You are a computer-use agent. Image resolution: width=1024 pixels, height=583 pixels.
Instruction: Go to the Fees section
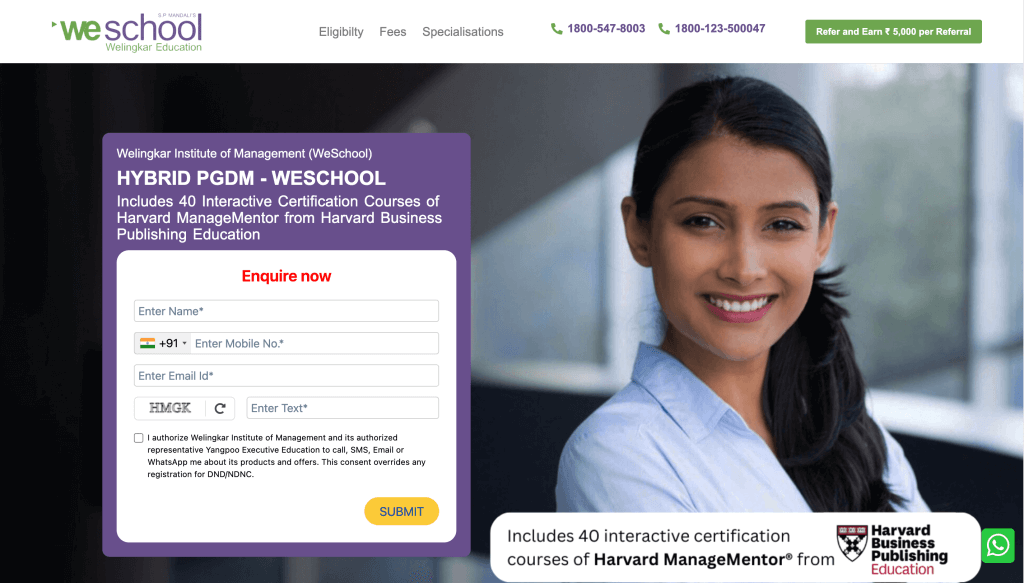pyautogui.click(x=392, y=32)
